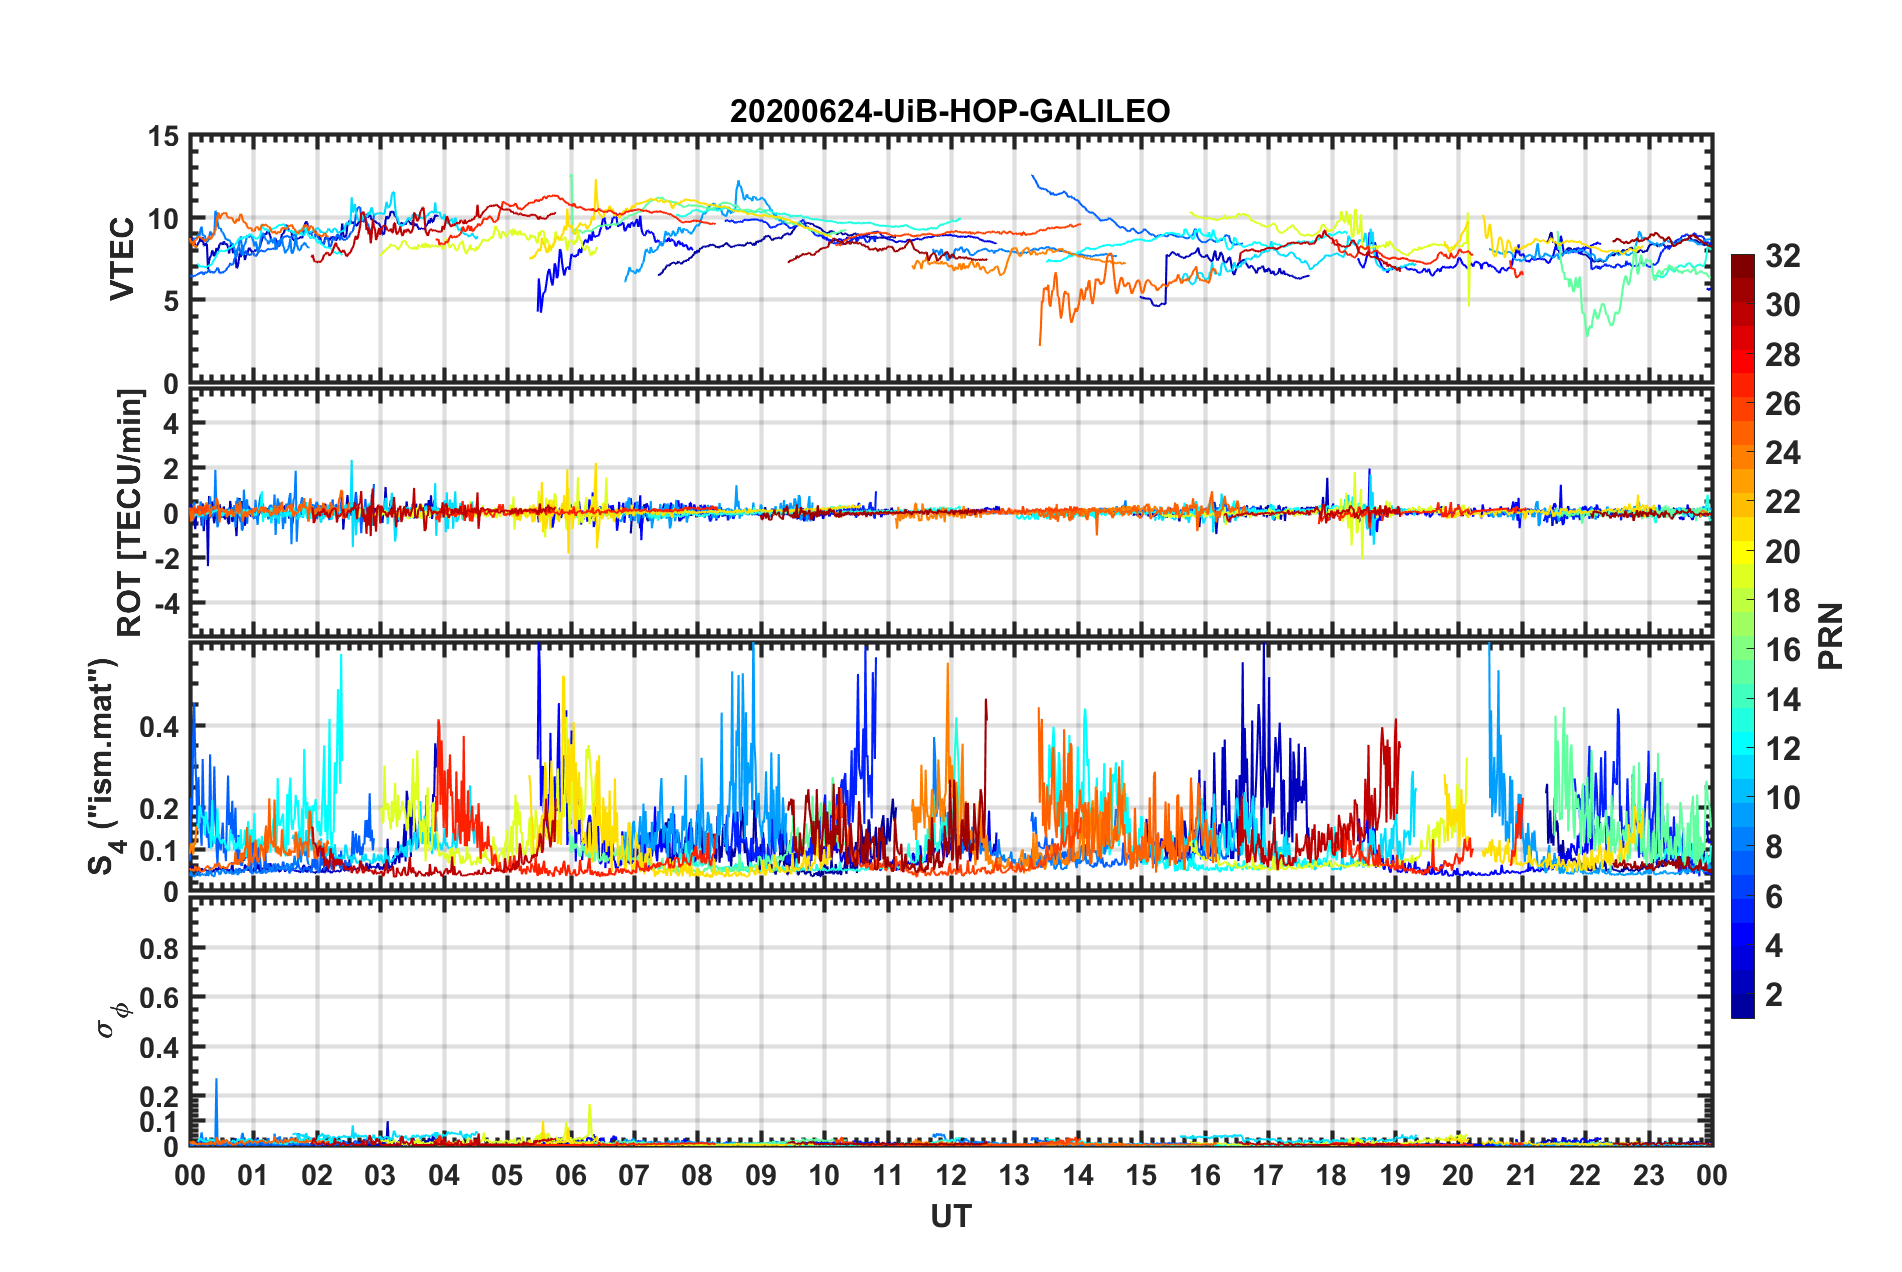Select the 20 label on PRN colorbar

point(1783,552)
